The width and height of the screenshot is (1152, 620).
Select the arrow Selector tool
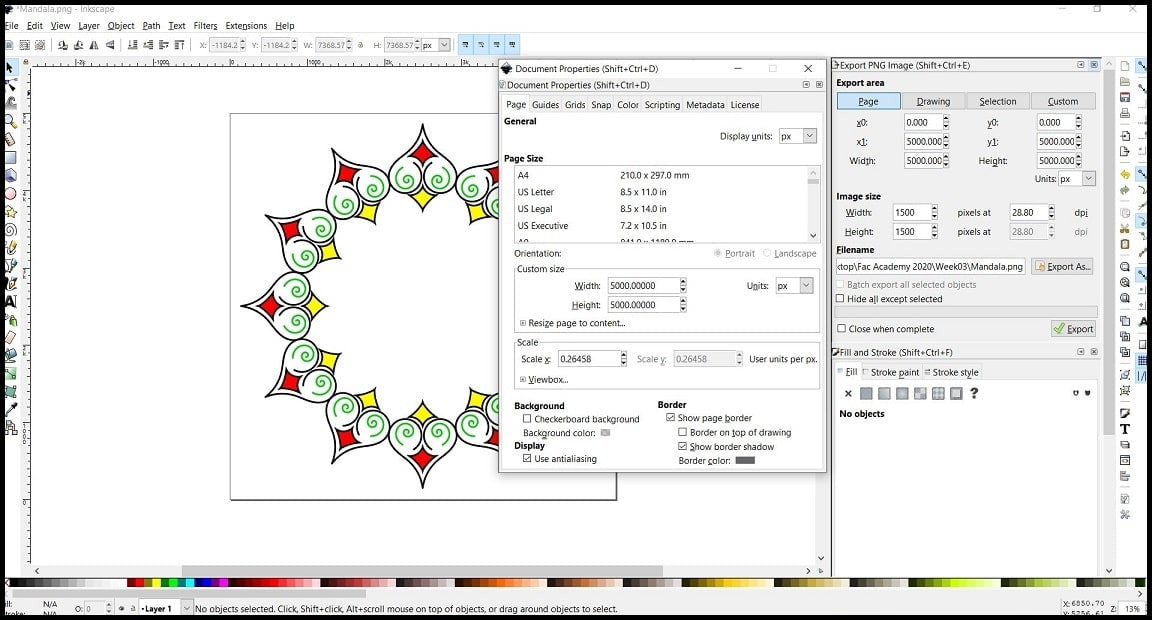pyautogui.click(x=10, y=68)
